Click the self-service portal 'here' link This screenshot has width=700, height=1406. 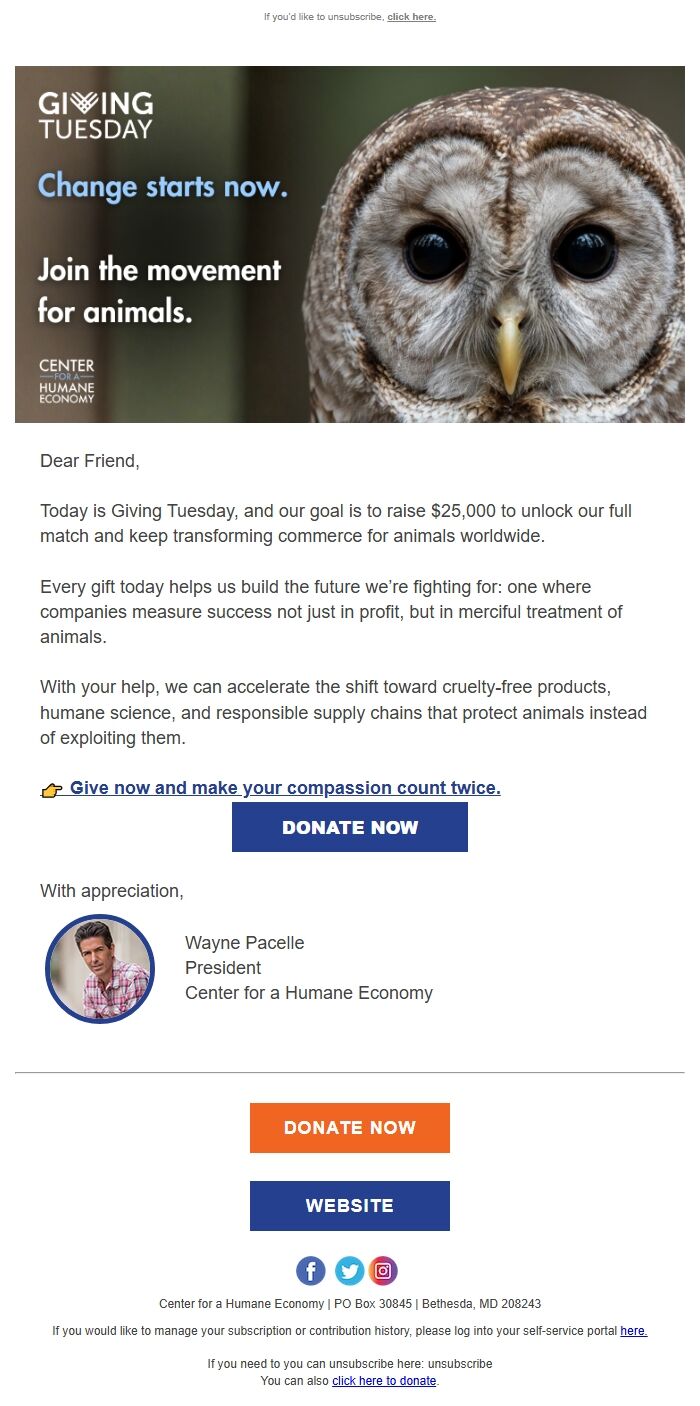coord(634,1331)
